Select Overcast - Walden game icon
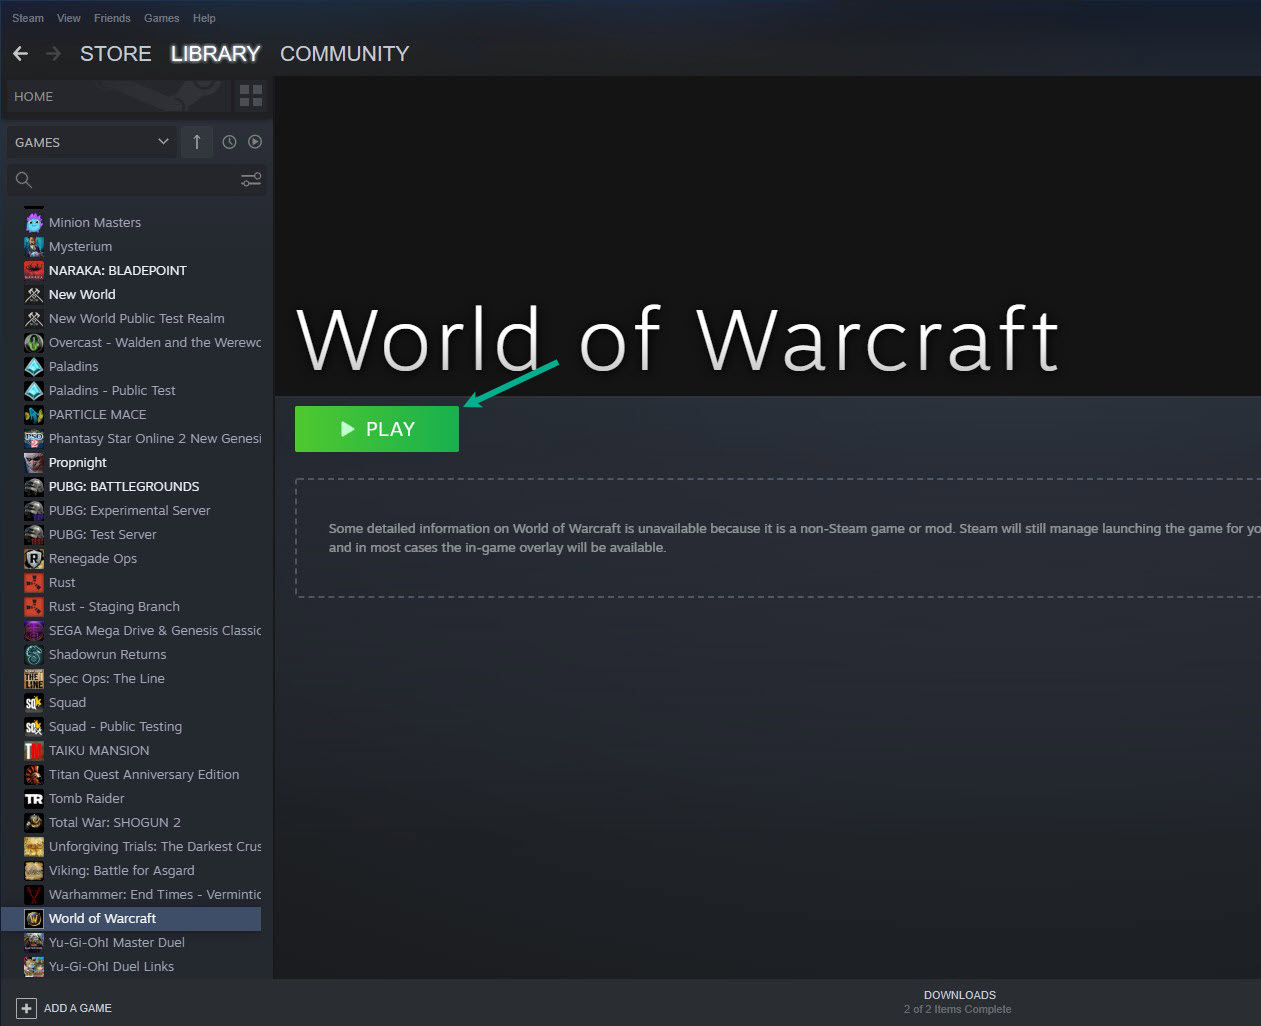 click(x=34, y=342)
